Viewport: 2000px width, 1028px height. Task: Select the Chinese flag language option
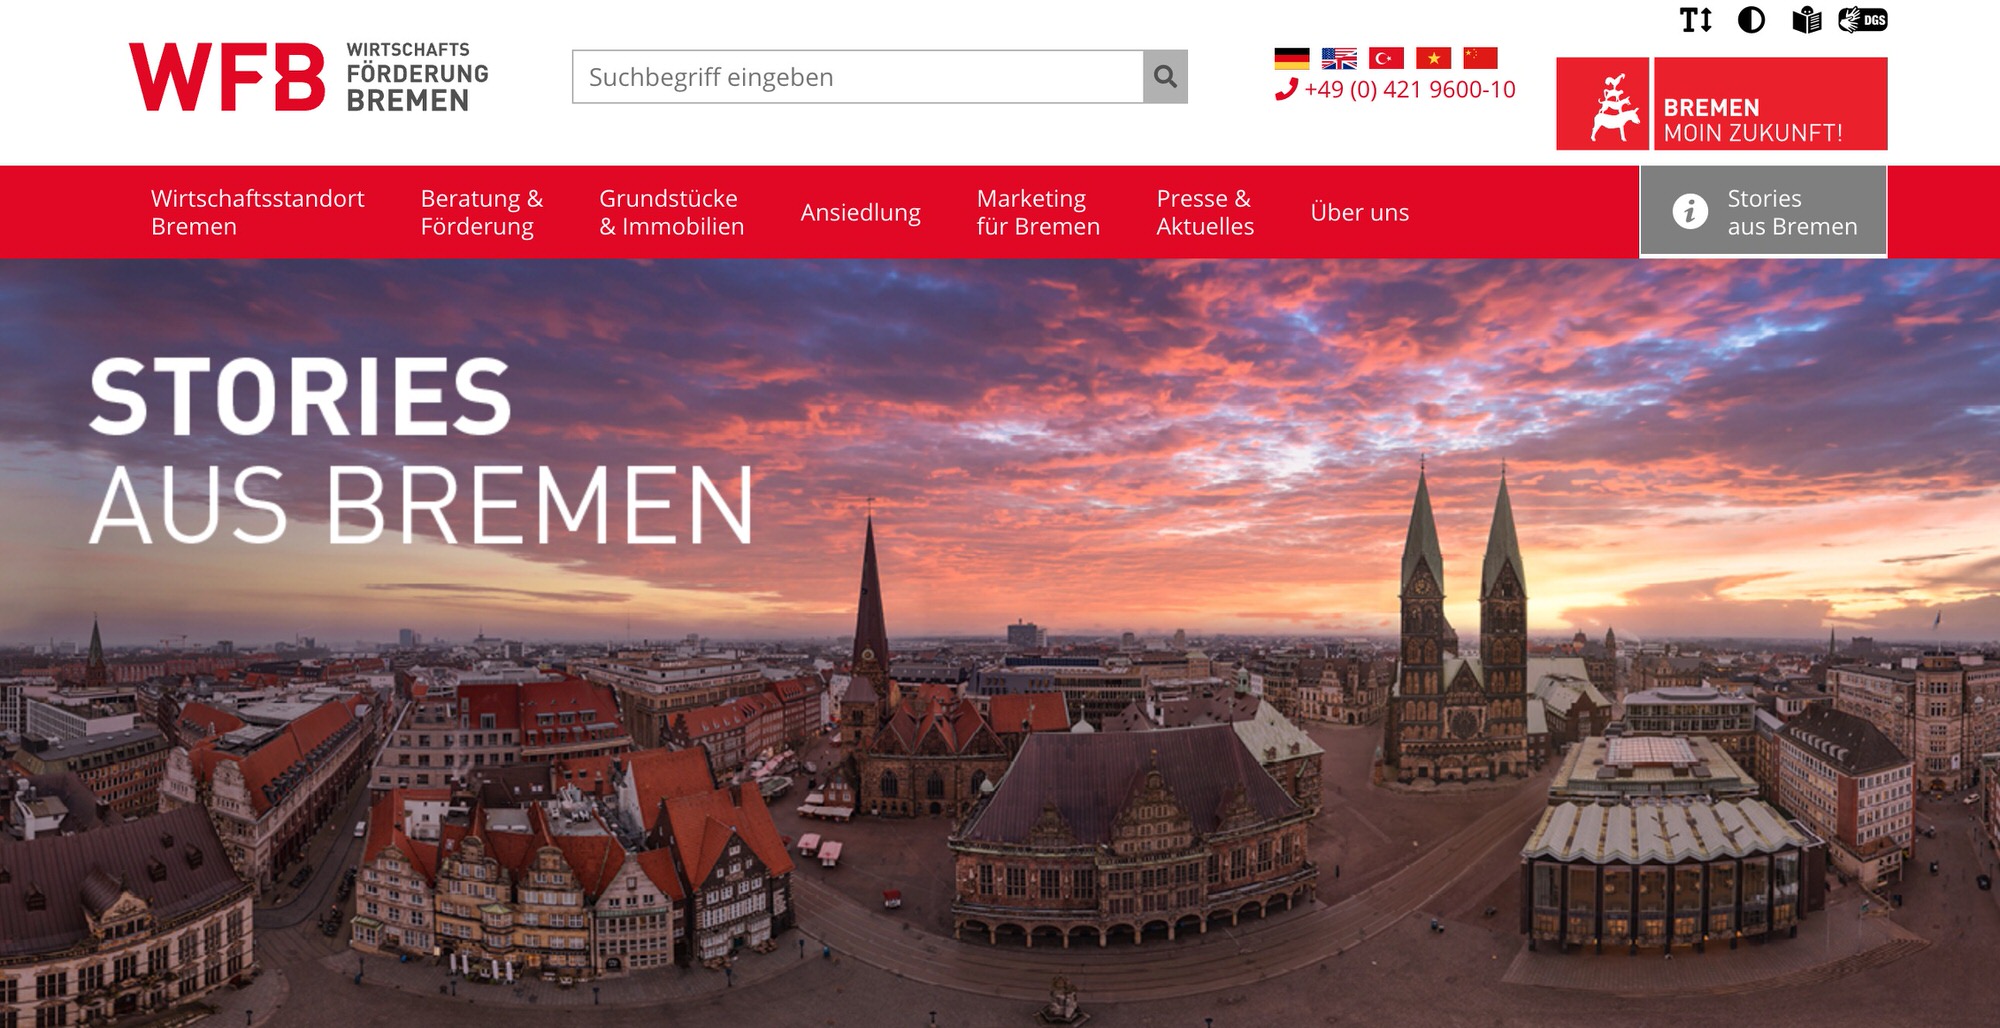coord(1479,57)
